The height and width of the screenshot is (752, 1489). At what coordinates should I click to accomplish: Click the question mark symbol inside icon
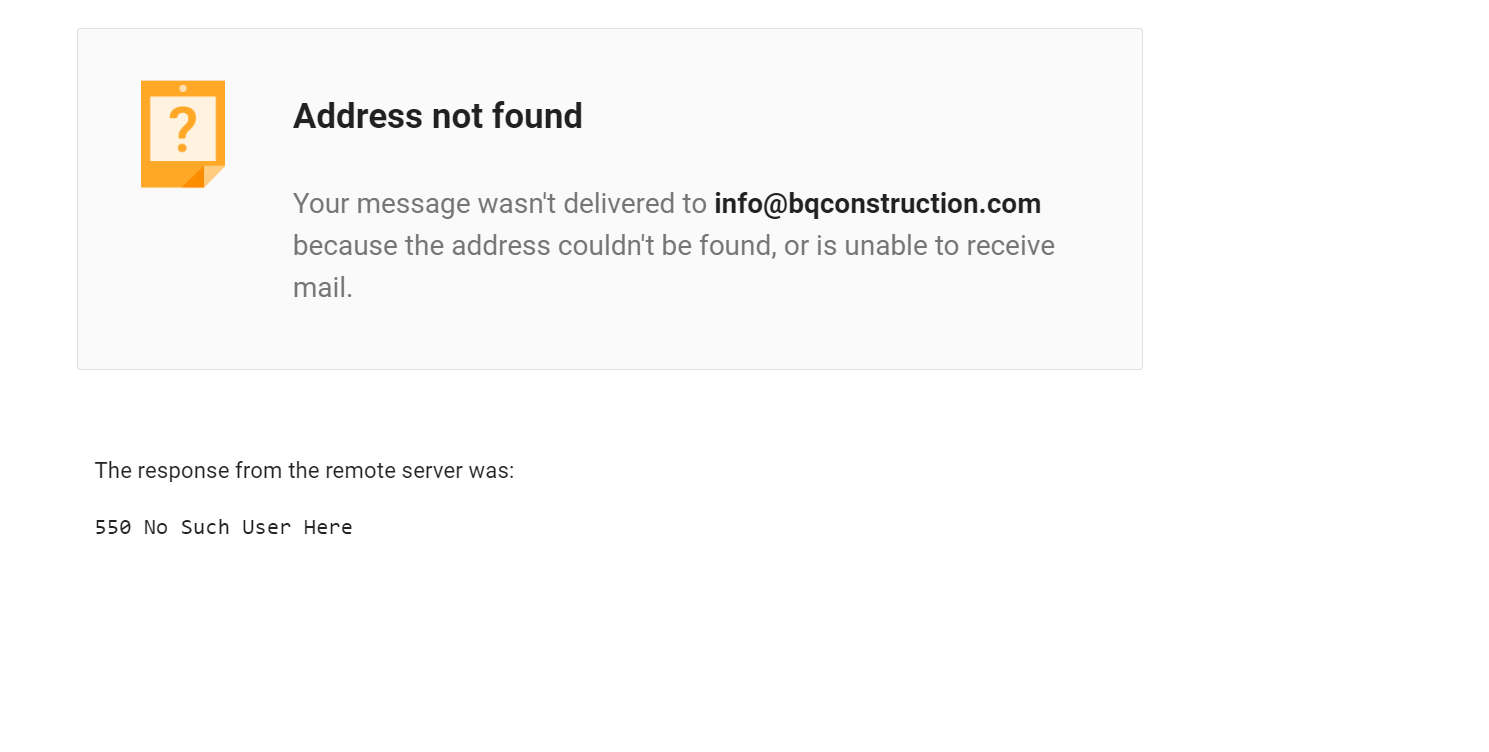tap(182, 129)
